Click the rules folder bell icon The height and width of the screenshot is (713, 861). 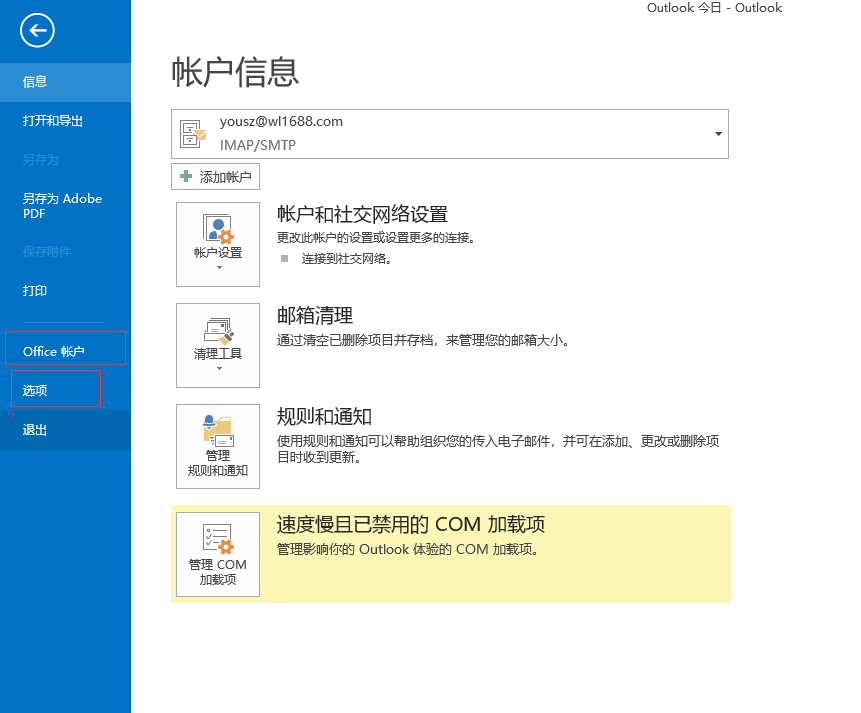tap(218, 431)
